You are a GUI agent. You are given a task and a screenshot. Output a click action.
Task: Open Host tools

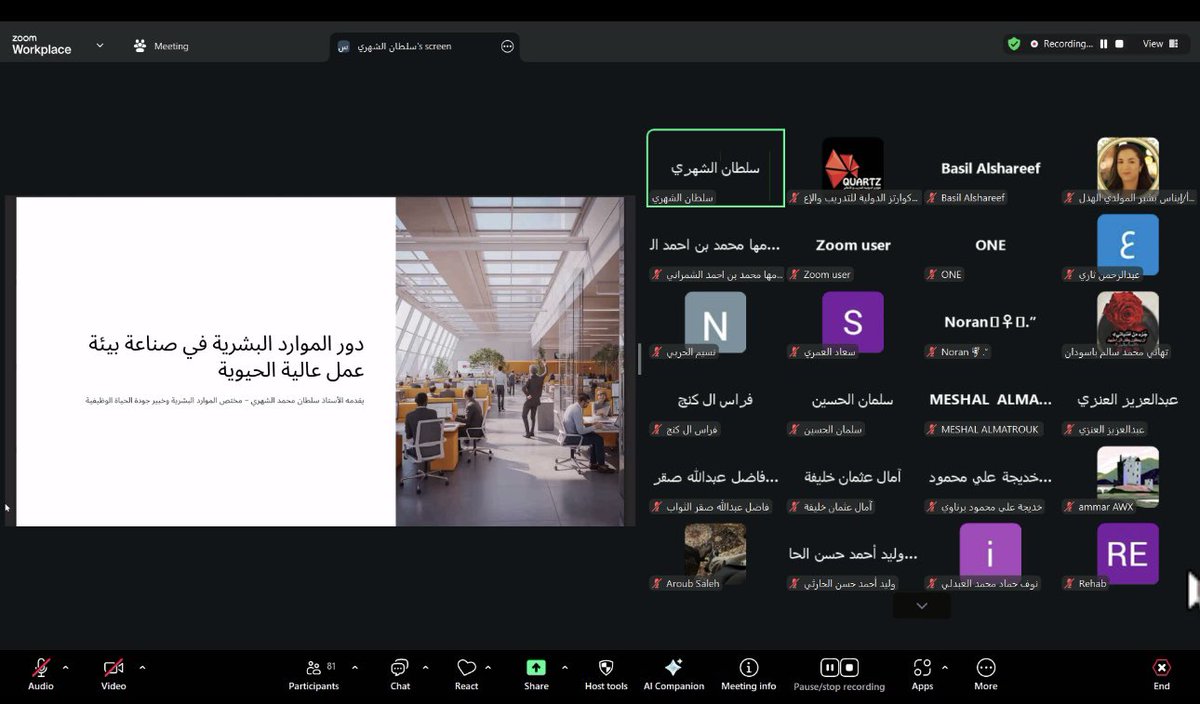point(604,668)
